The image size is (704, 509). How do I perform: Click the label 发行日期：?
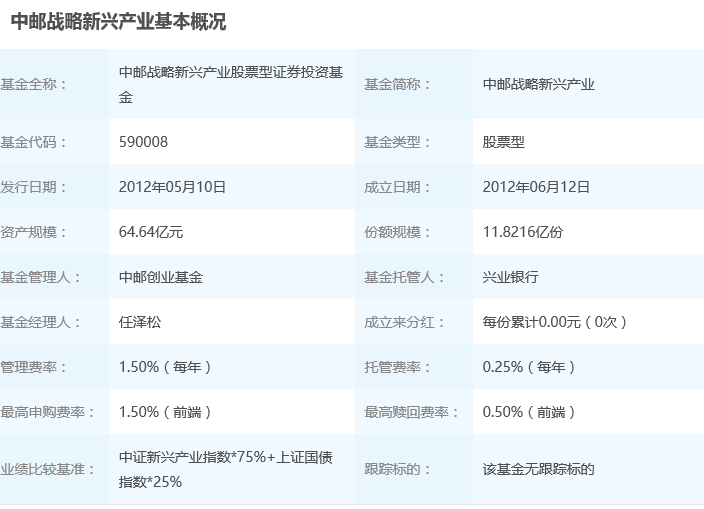pyautogui.click(x=34, y=187)
